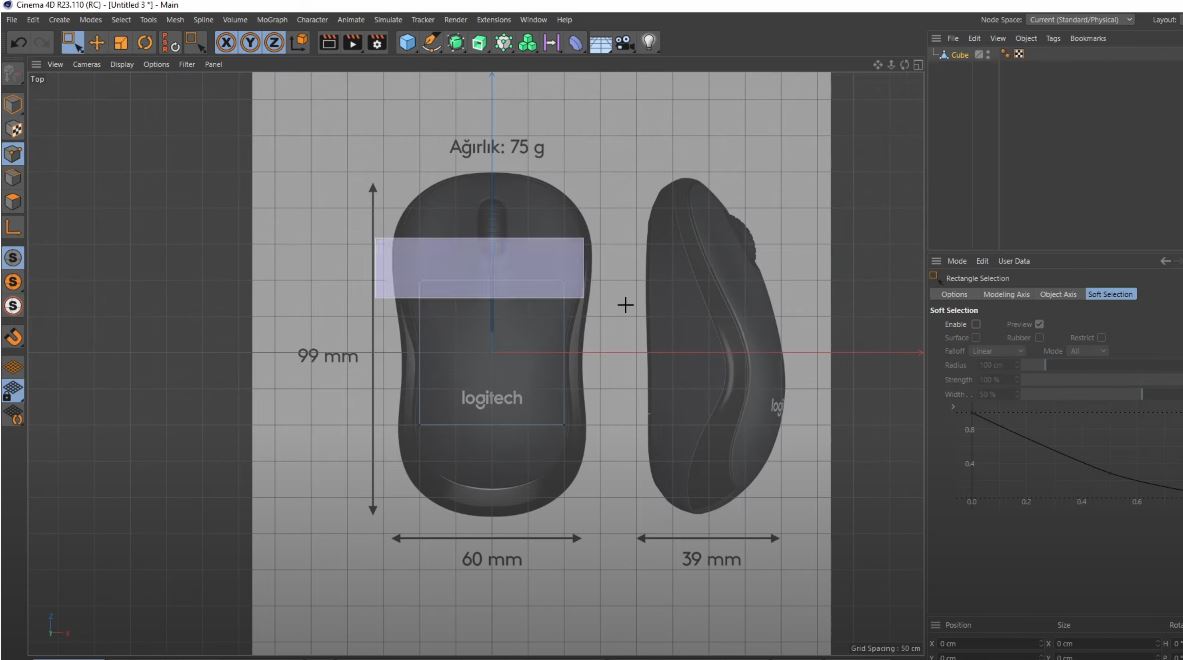Switch to the Object Axis tab

pos(1058,294)
